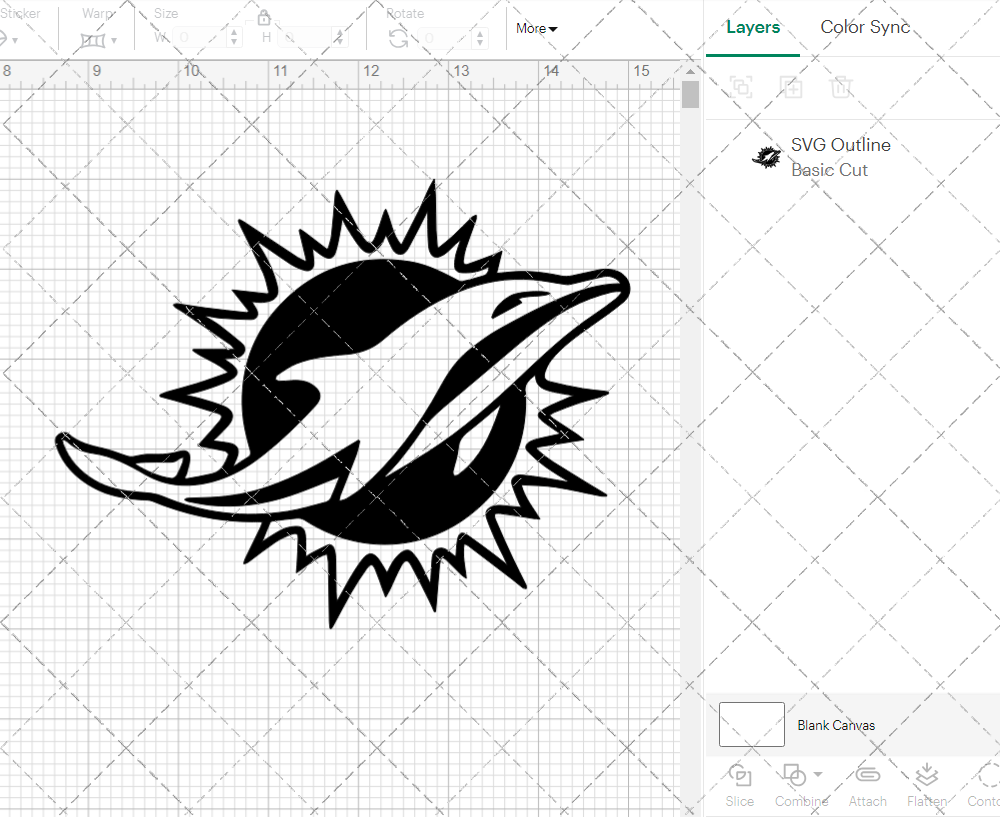This screenshot has height=817, width=1000.
Task: Click the Contour icon
Action: coord(985,776)
